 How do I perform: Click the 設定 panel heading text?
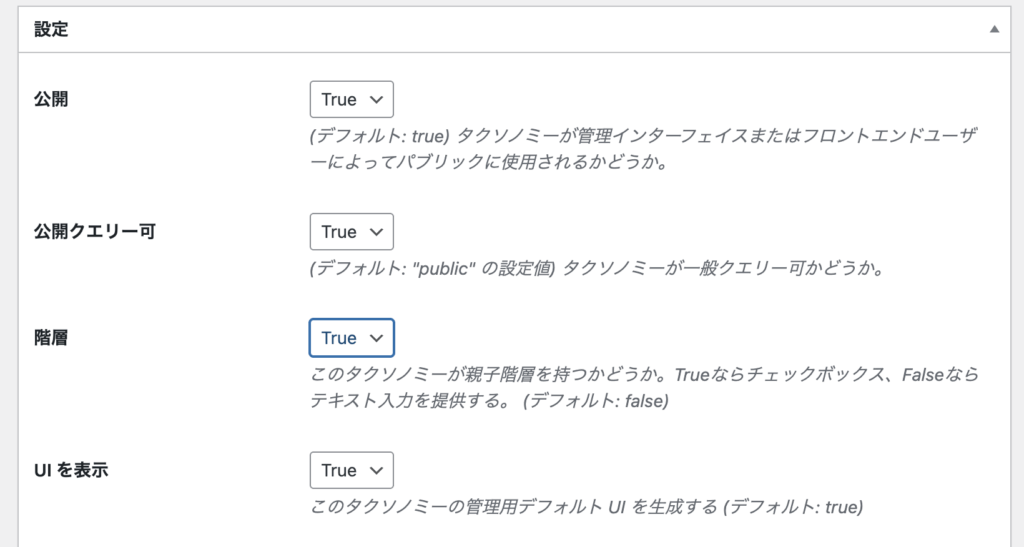pos(51,30)
